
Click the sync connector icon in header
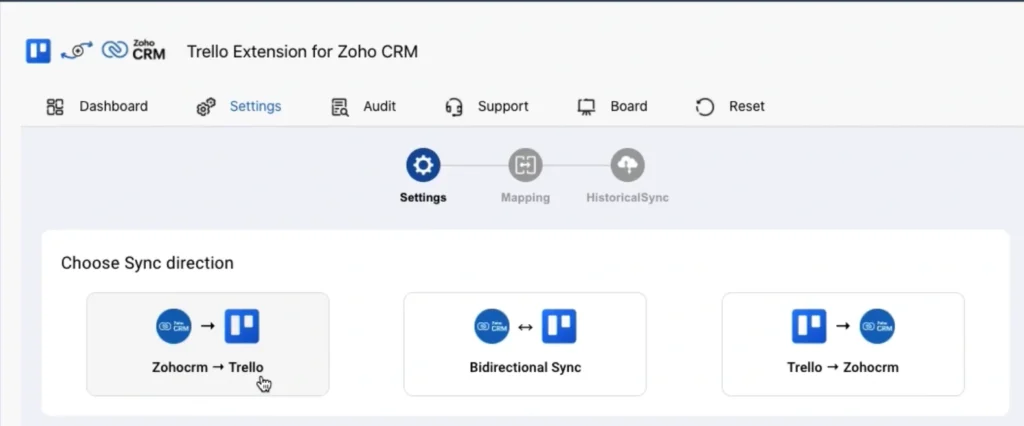(x=77, y=51)
